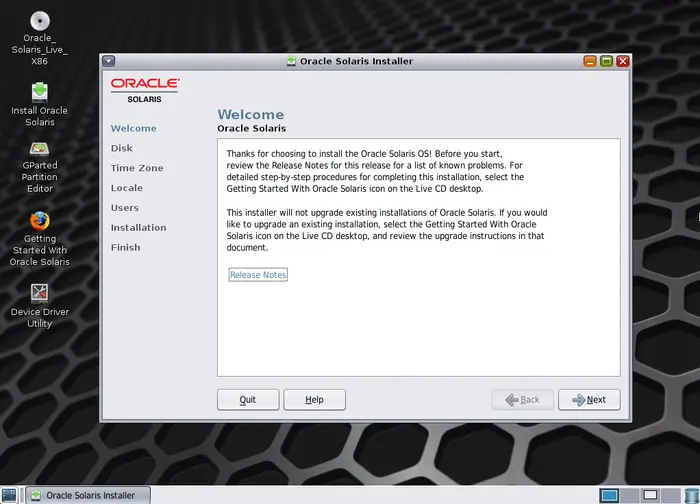Image resolution: width=700 pixels, height=504 pixels.
Task: Select the Users step in sidebar
Action: (x=125, y=208)
